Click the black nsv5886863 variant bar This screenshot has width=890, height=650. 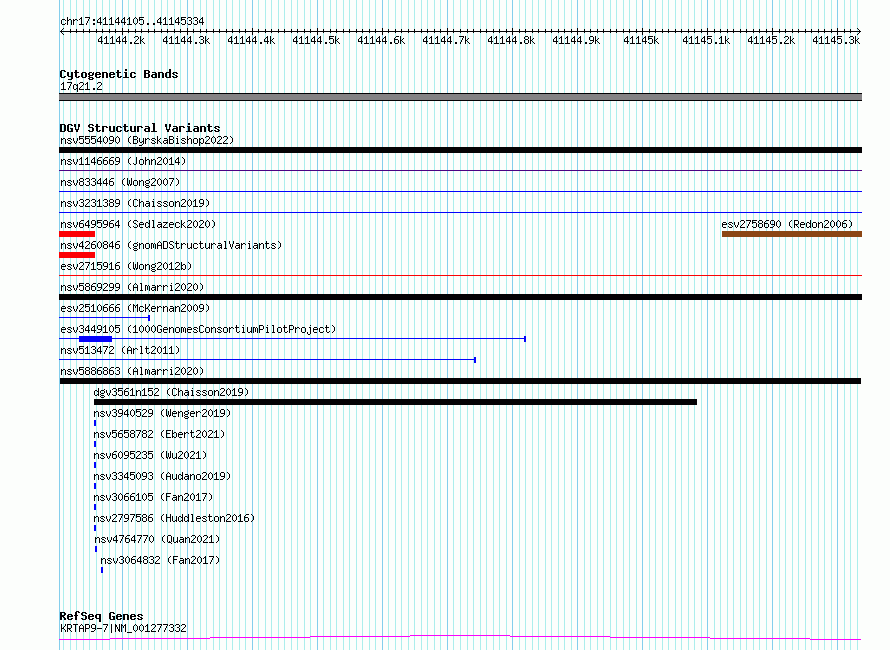tap(460, 381)
